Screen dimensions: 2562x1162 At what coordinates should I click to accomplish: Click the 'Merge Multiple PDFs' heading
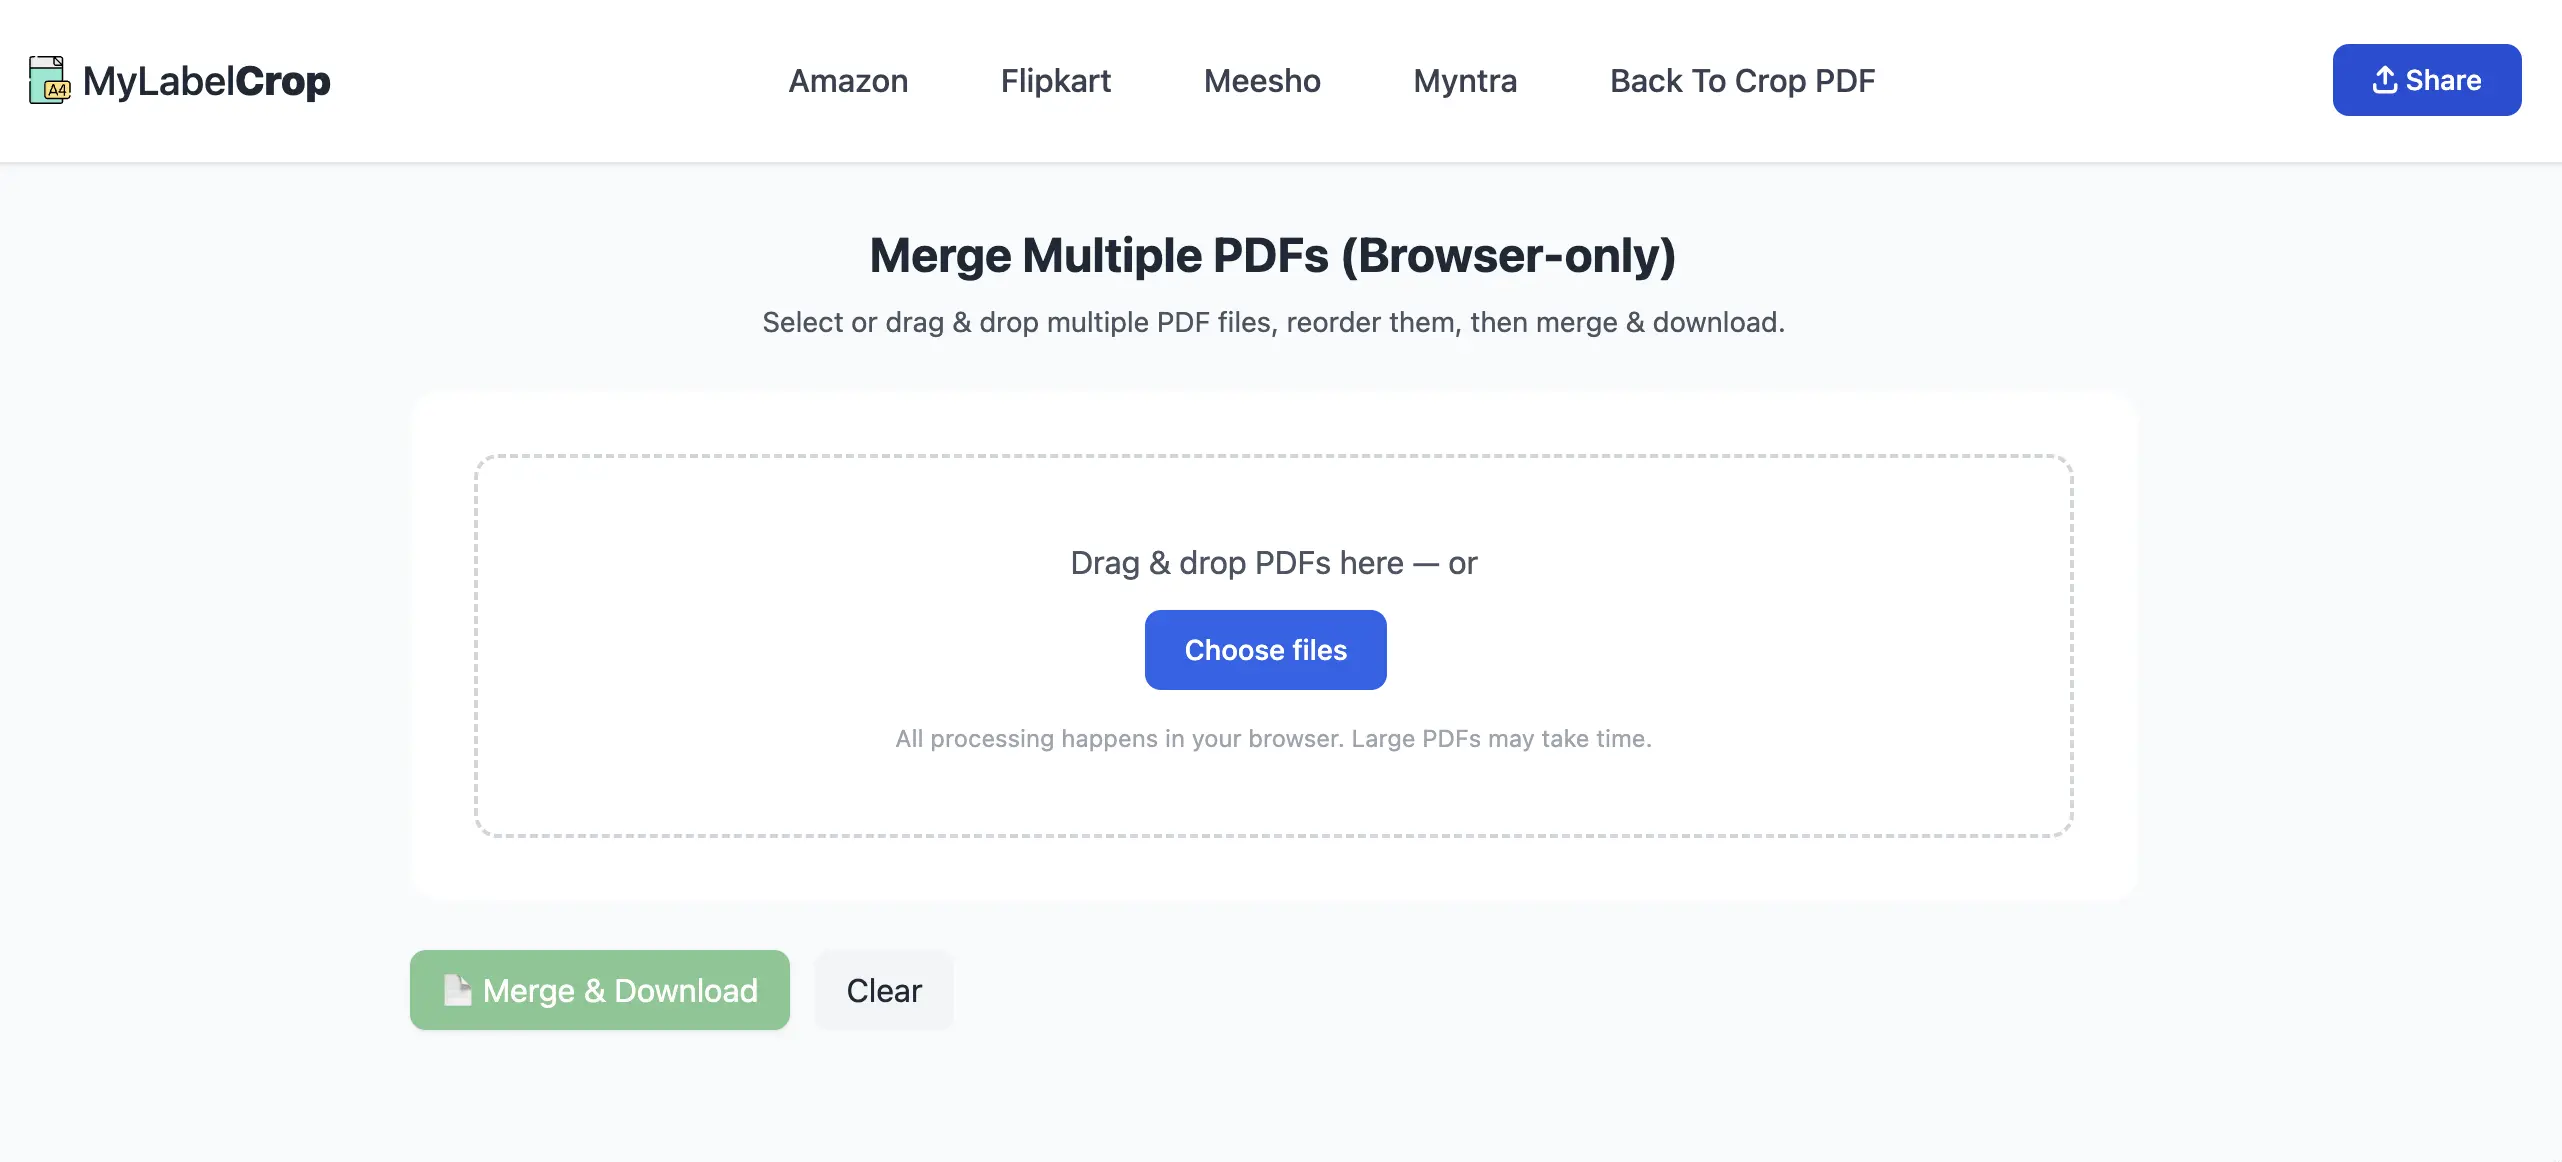coord(1272,255)
